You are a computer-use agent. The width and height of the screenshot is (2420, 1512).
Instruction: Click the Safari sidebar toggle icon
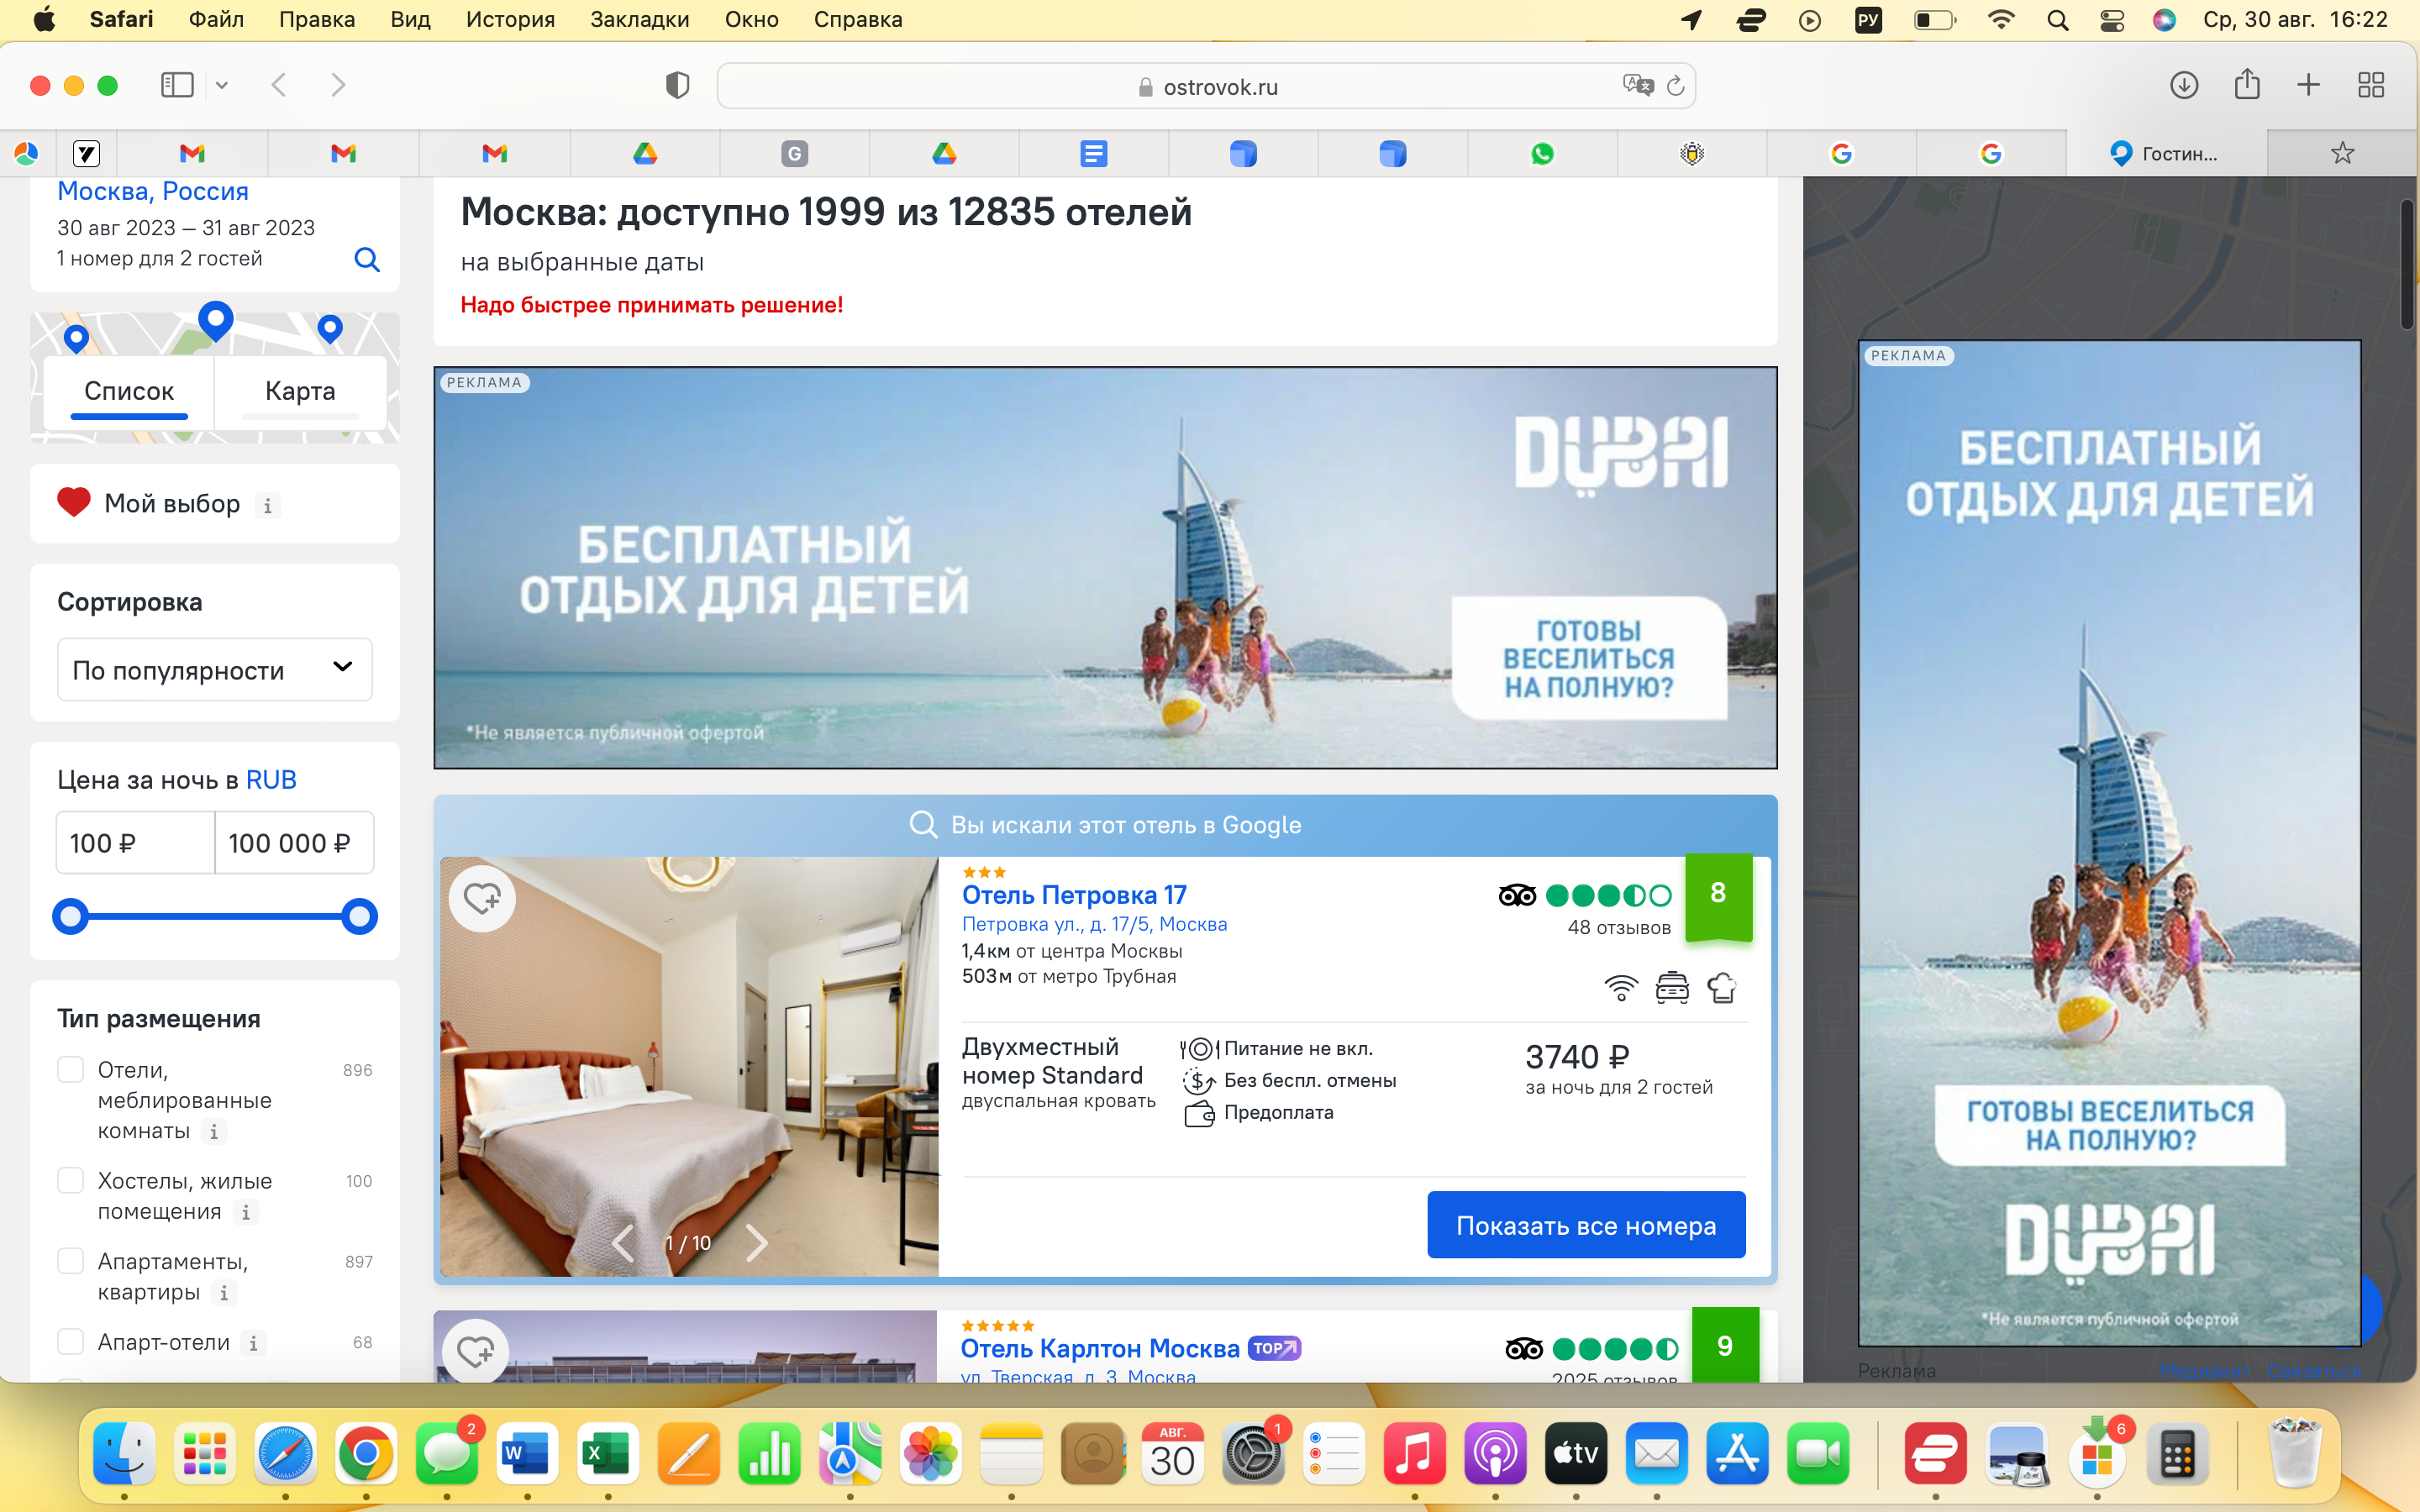177,85
